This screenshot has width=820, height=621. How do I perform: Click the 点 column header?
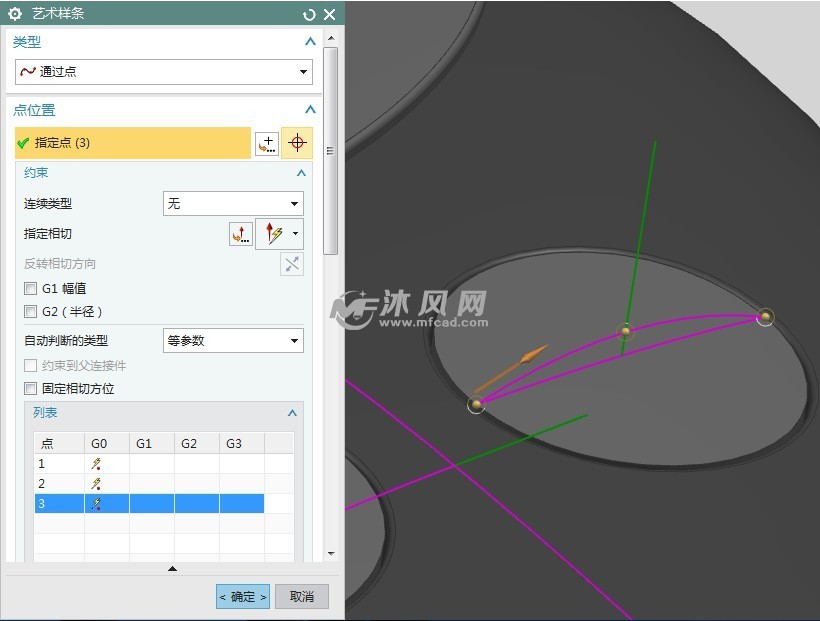tap(59, 444)
